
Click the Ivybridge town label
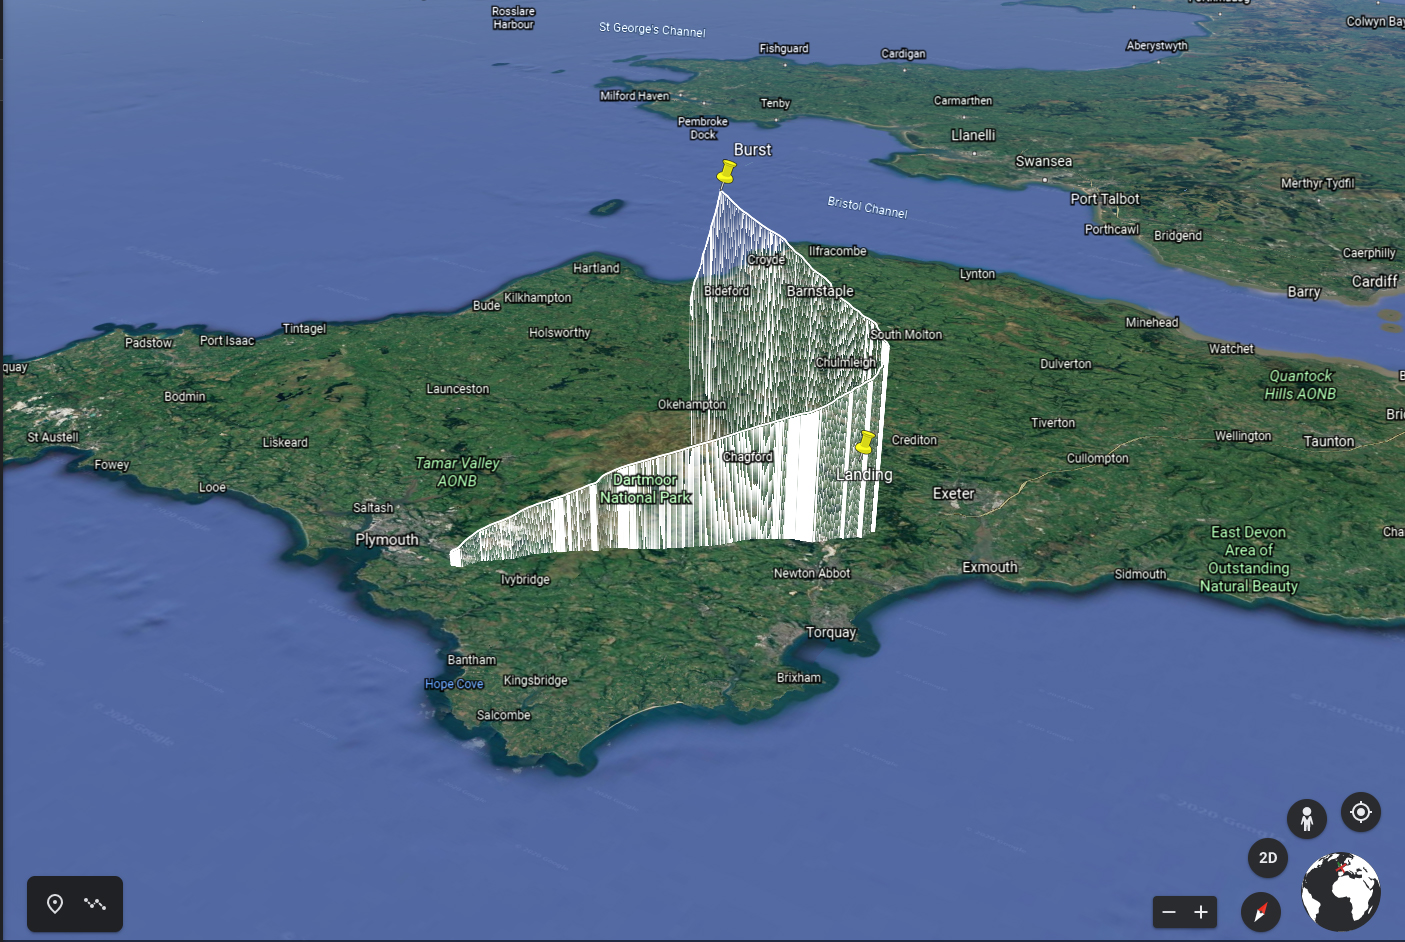[525, 579]
